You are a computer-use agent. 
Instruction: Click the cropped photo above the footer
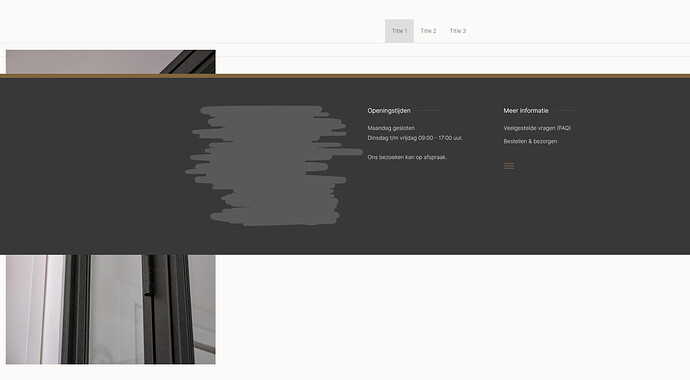pos(110,62)
